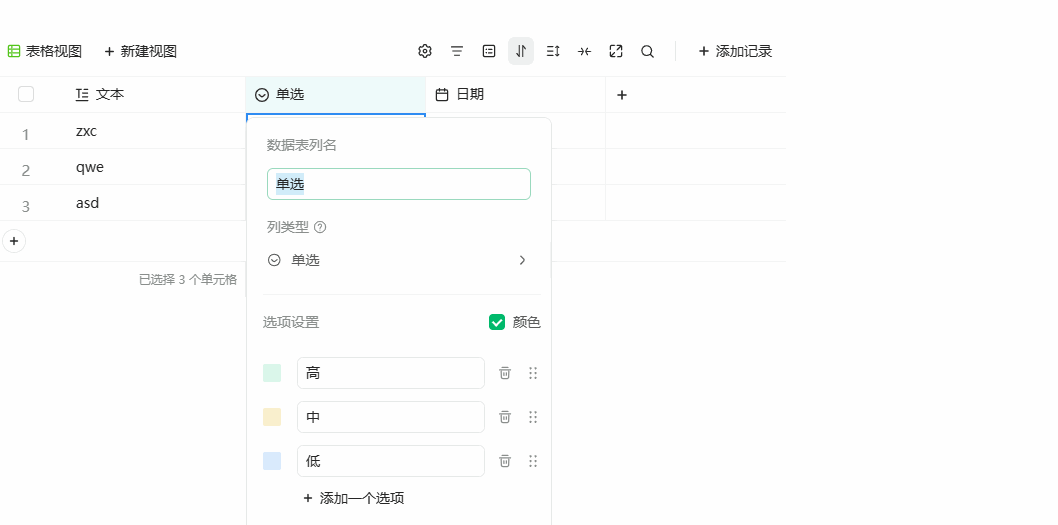This screenshot has height=525, width=1058.
Task: Click the group records list icon
Action: [x=489, y=51]
